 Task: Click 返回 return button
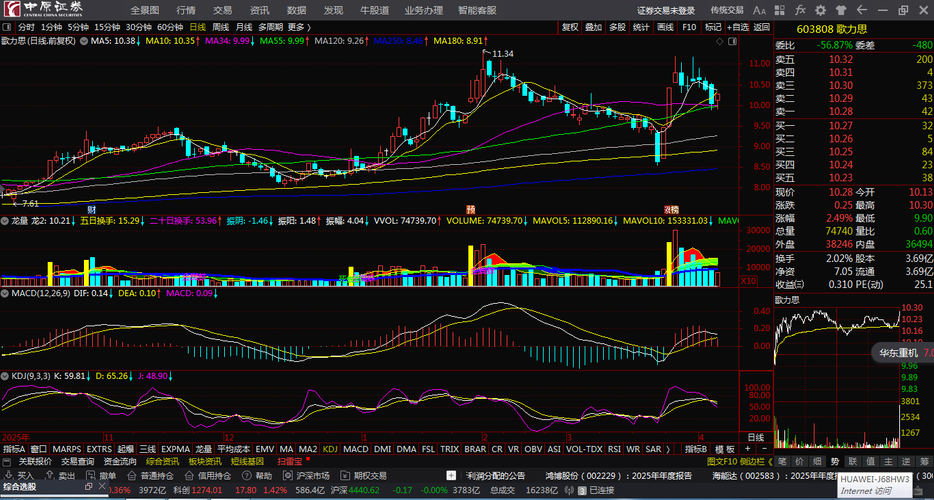coord(761,27)
